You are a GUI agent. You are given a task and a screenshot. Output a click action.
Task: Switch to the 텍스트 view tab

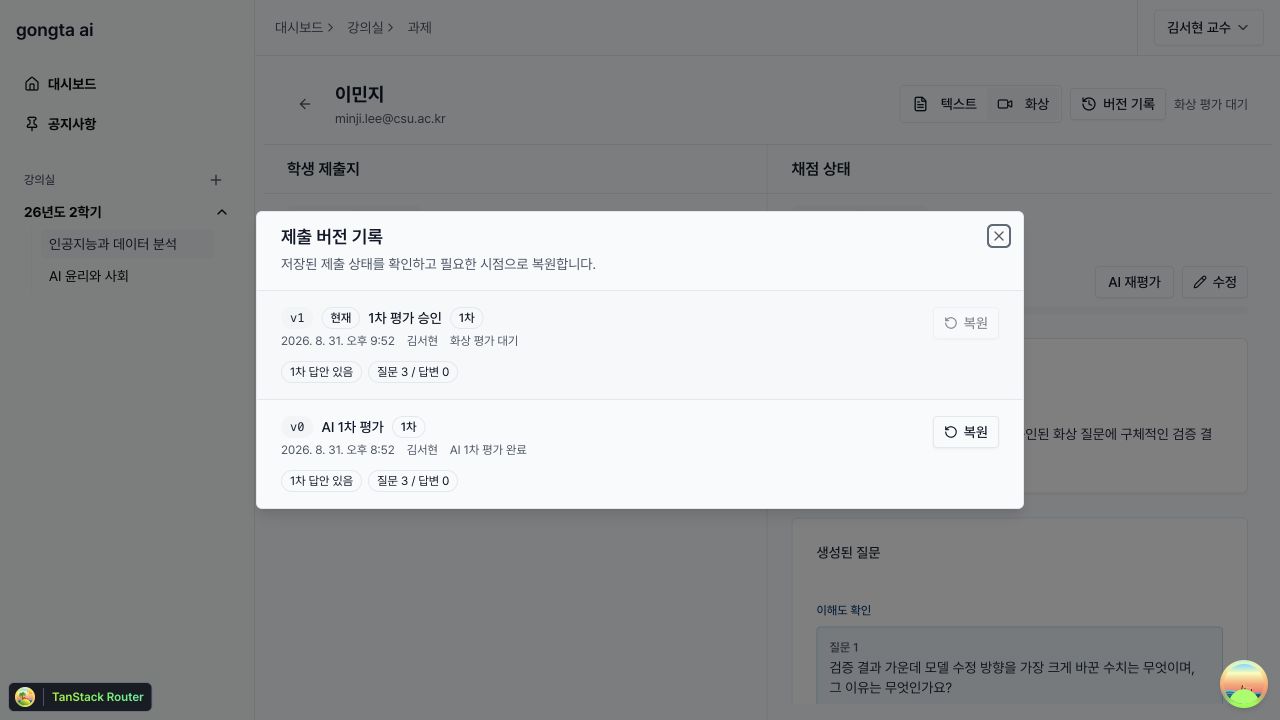[945, 104]
